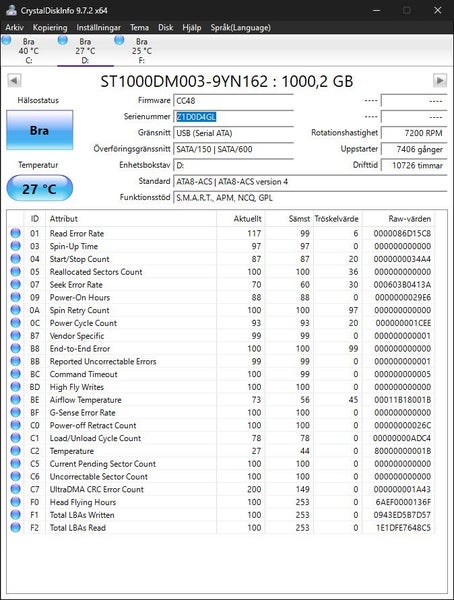Click the 27 °C temperature button
Image resolution: width=454 pixels, height=600 pixels.
(x=39, y=188)
